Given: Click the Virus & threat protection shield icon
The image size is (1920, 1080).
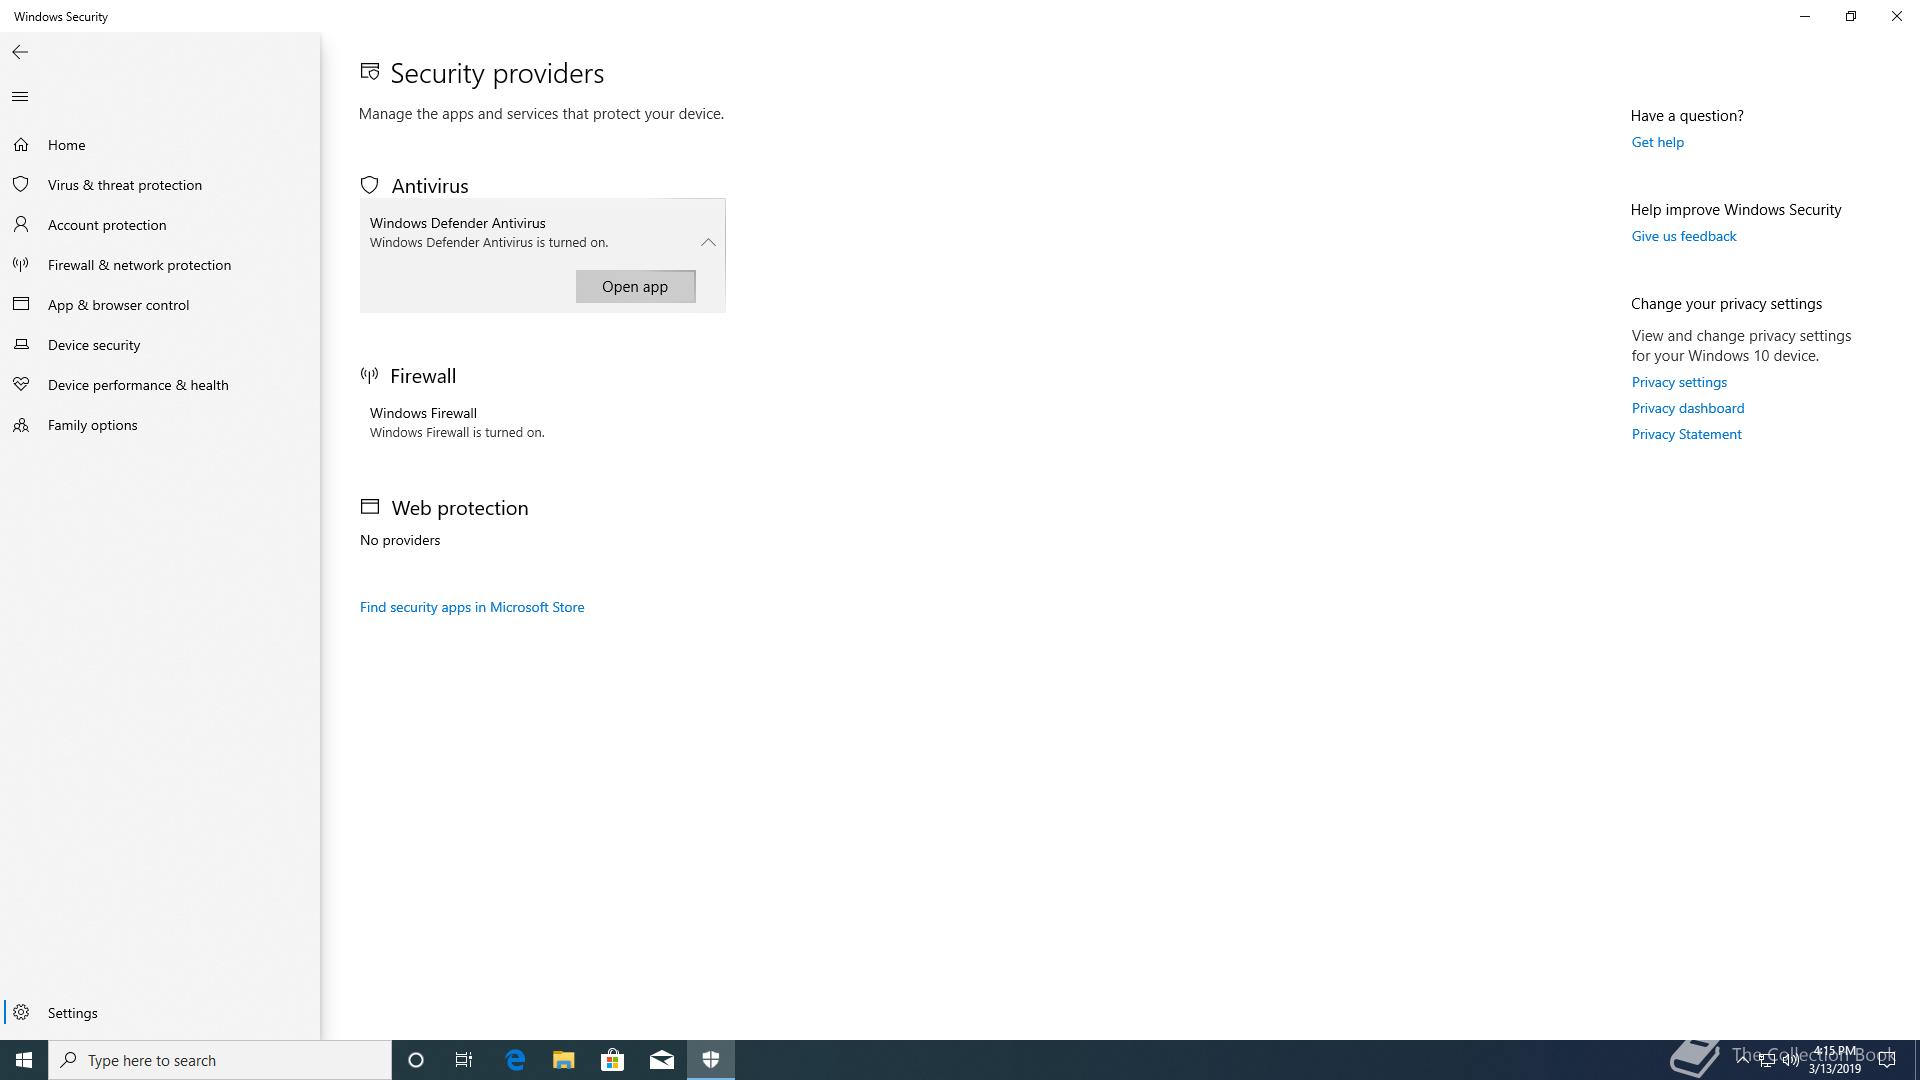Looking at the screenshot, I should point(21,185).
